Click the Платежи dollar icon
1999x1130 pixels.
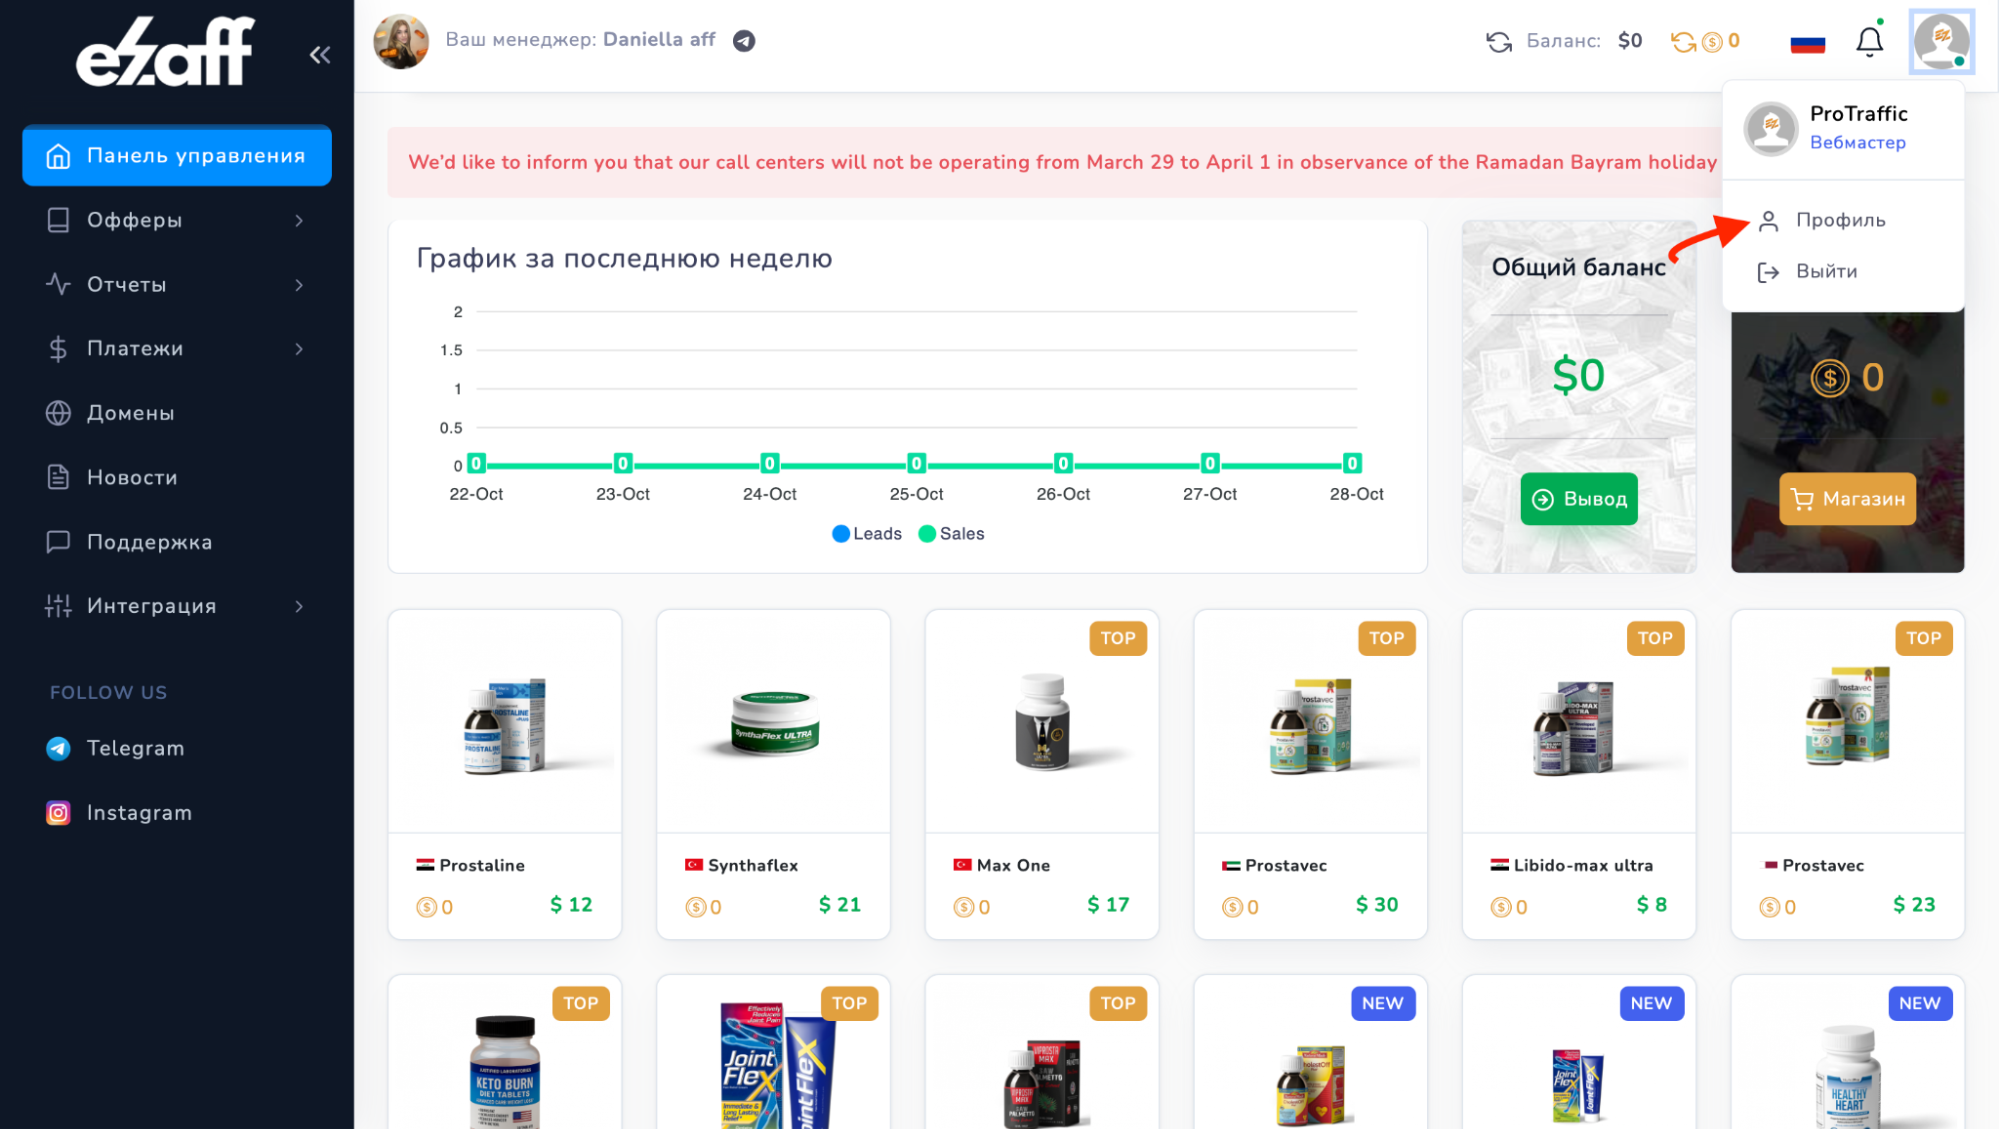pos(58,349)
